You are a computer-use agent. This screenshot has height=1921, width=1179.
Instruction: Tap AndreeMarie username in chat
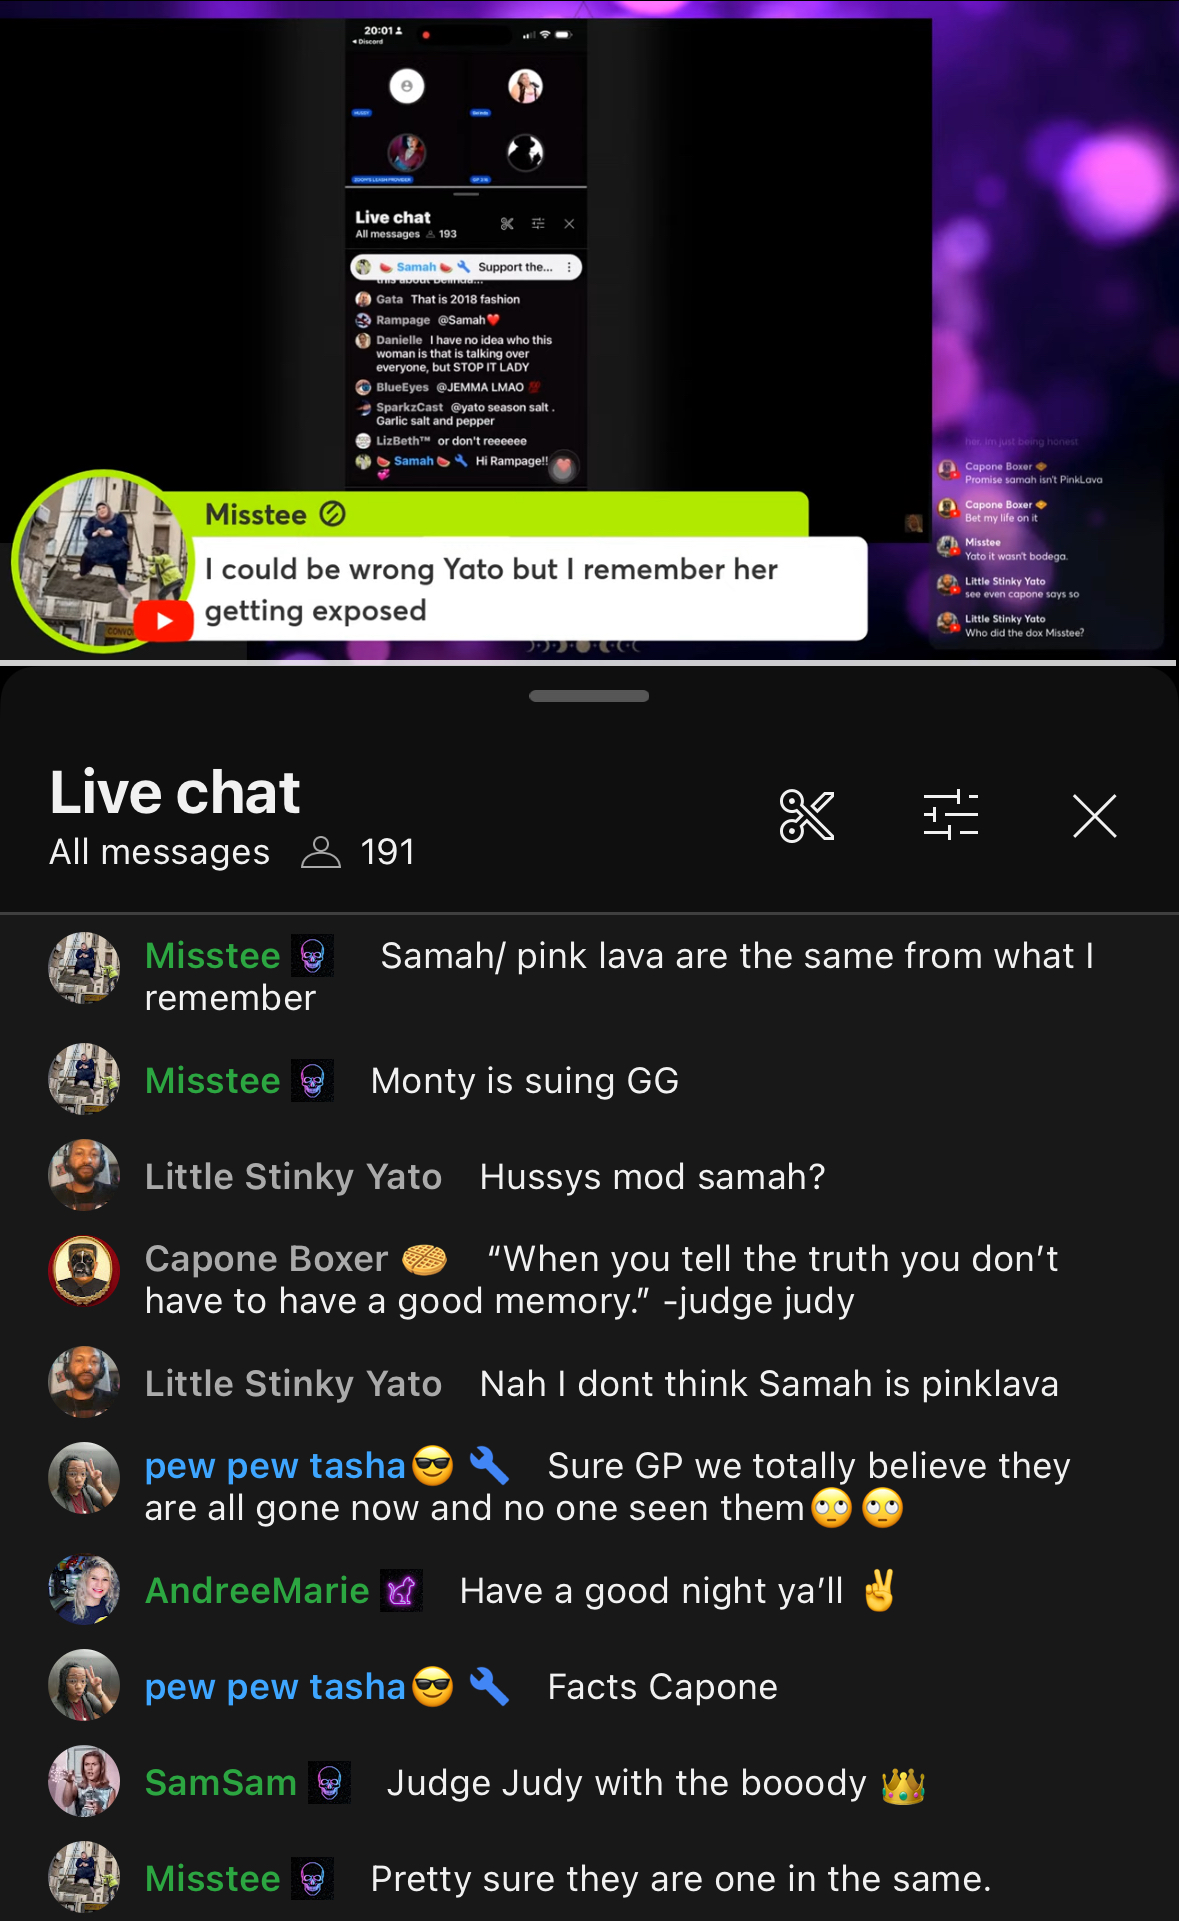pyautogui.click(x=257, y=1590)
